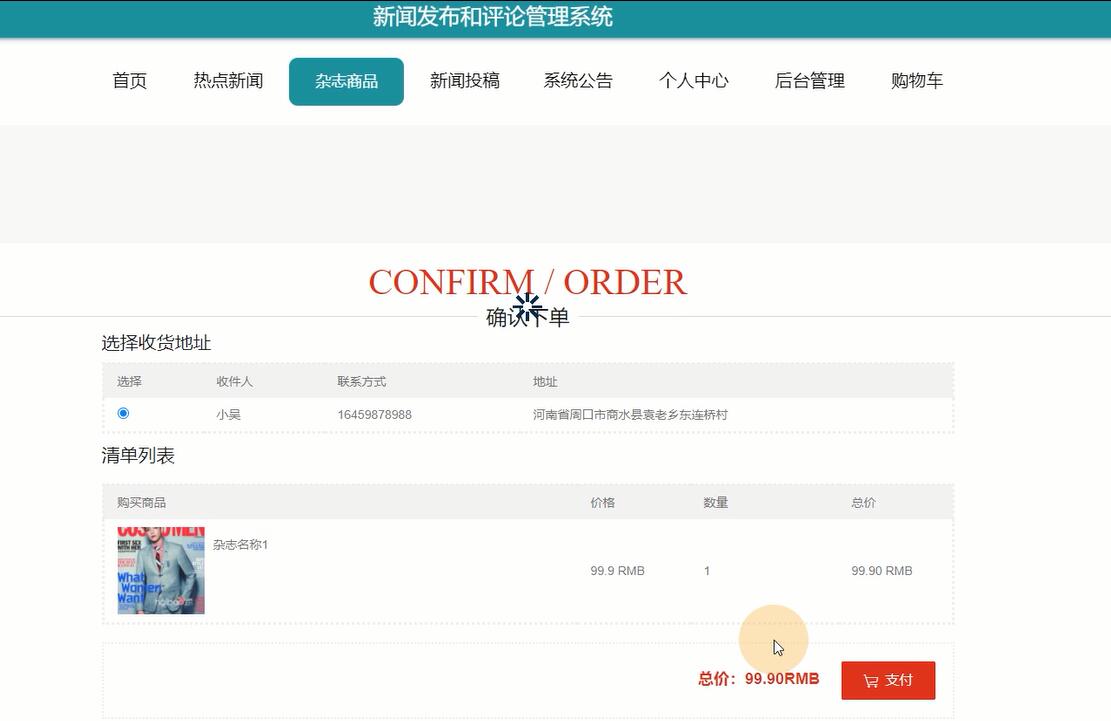Viewport: 1111px width, 721px height.
Task: Click the quantity value 1
Action: [x=706, y=571]
